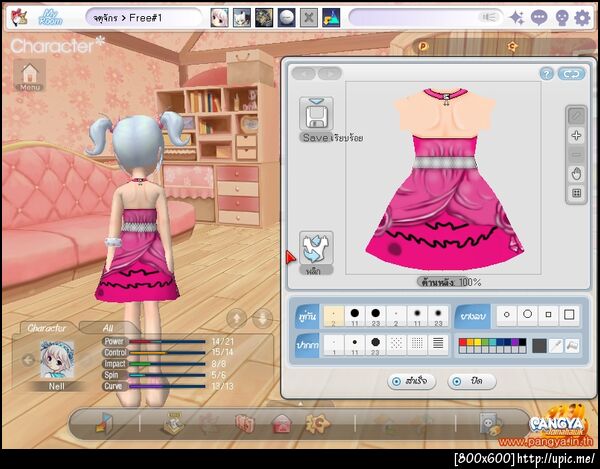Select the eyedropper color picker tool
This screenshot has height=469, width=600.
[x=555, y=346]
